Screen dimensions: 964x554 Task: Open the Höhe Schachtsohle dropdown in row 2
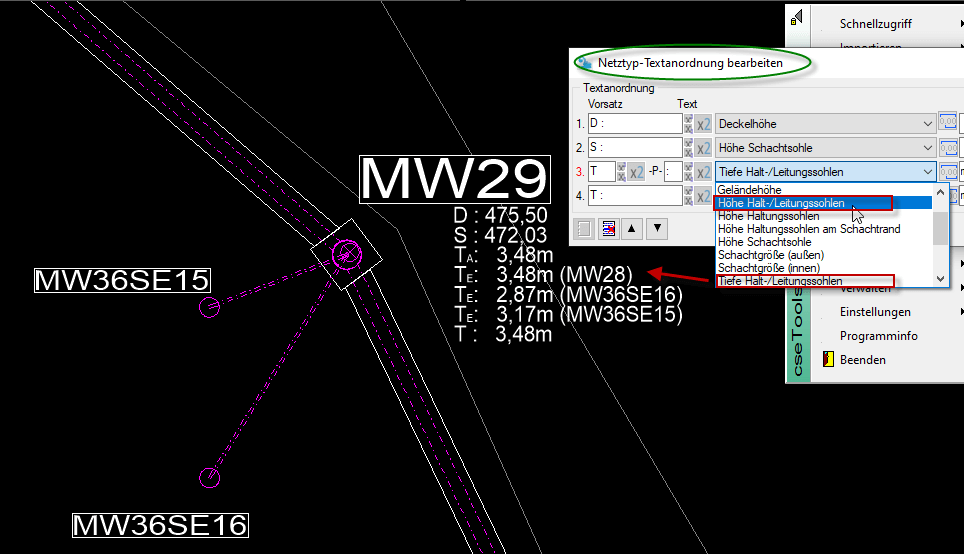click(x=928, y=148)
